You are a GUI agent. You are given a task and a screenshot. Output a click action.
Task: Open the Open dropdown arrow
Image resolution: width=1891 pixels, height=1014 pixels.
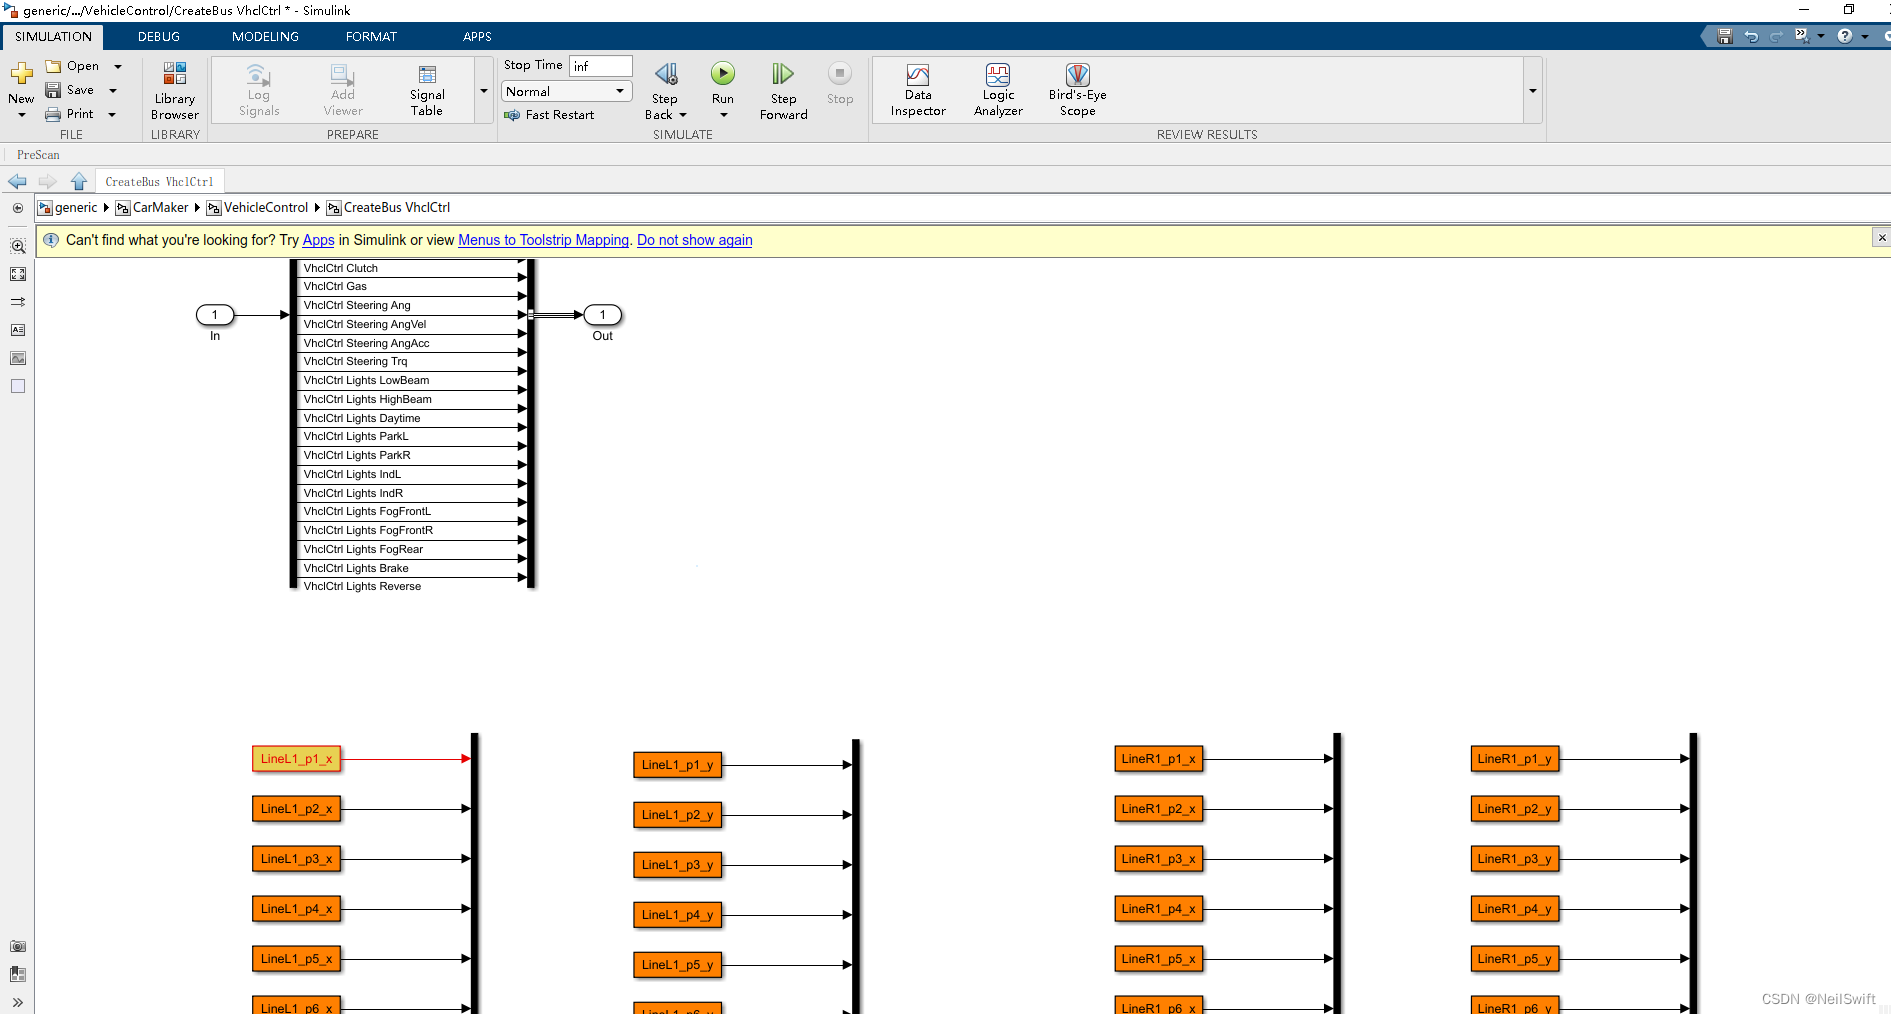118,67
